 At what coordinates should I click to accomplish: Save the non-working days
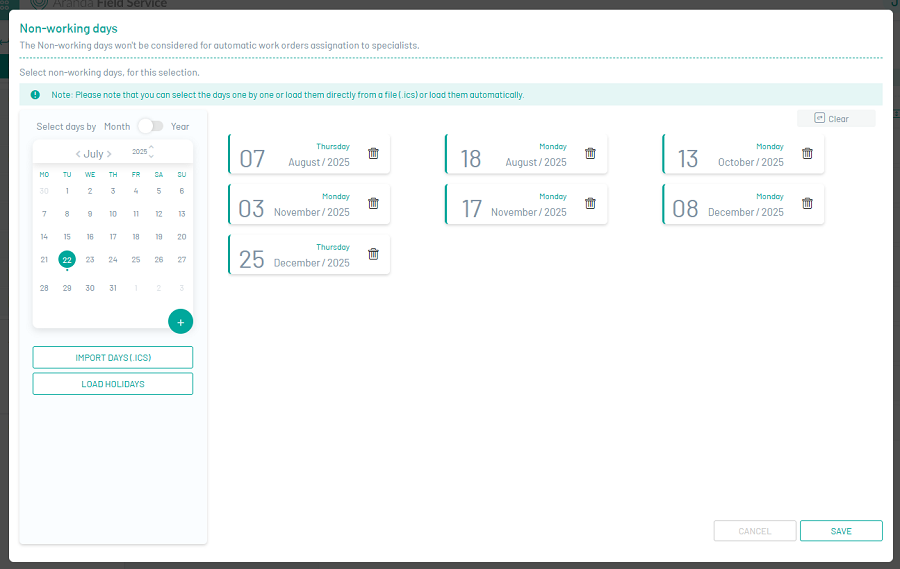coord(841,531)
